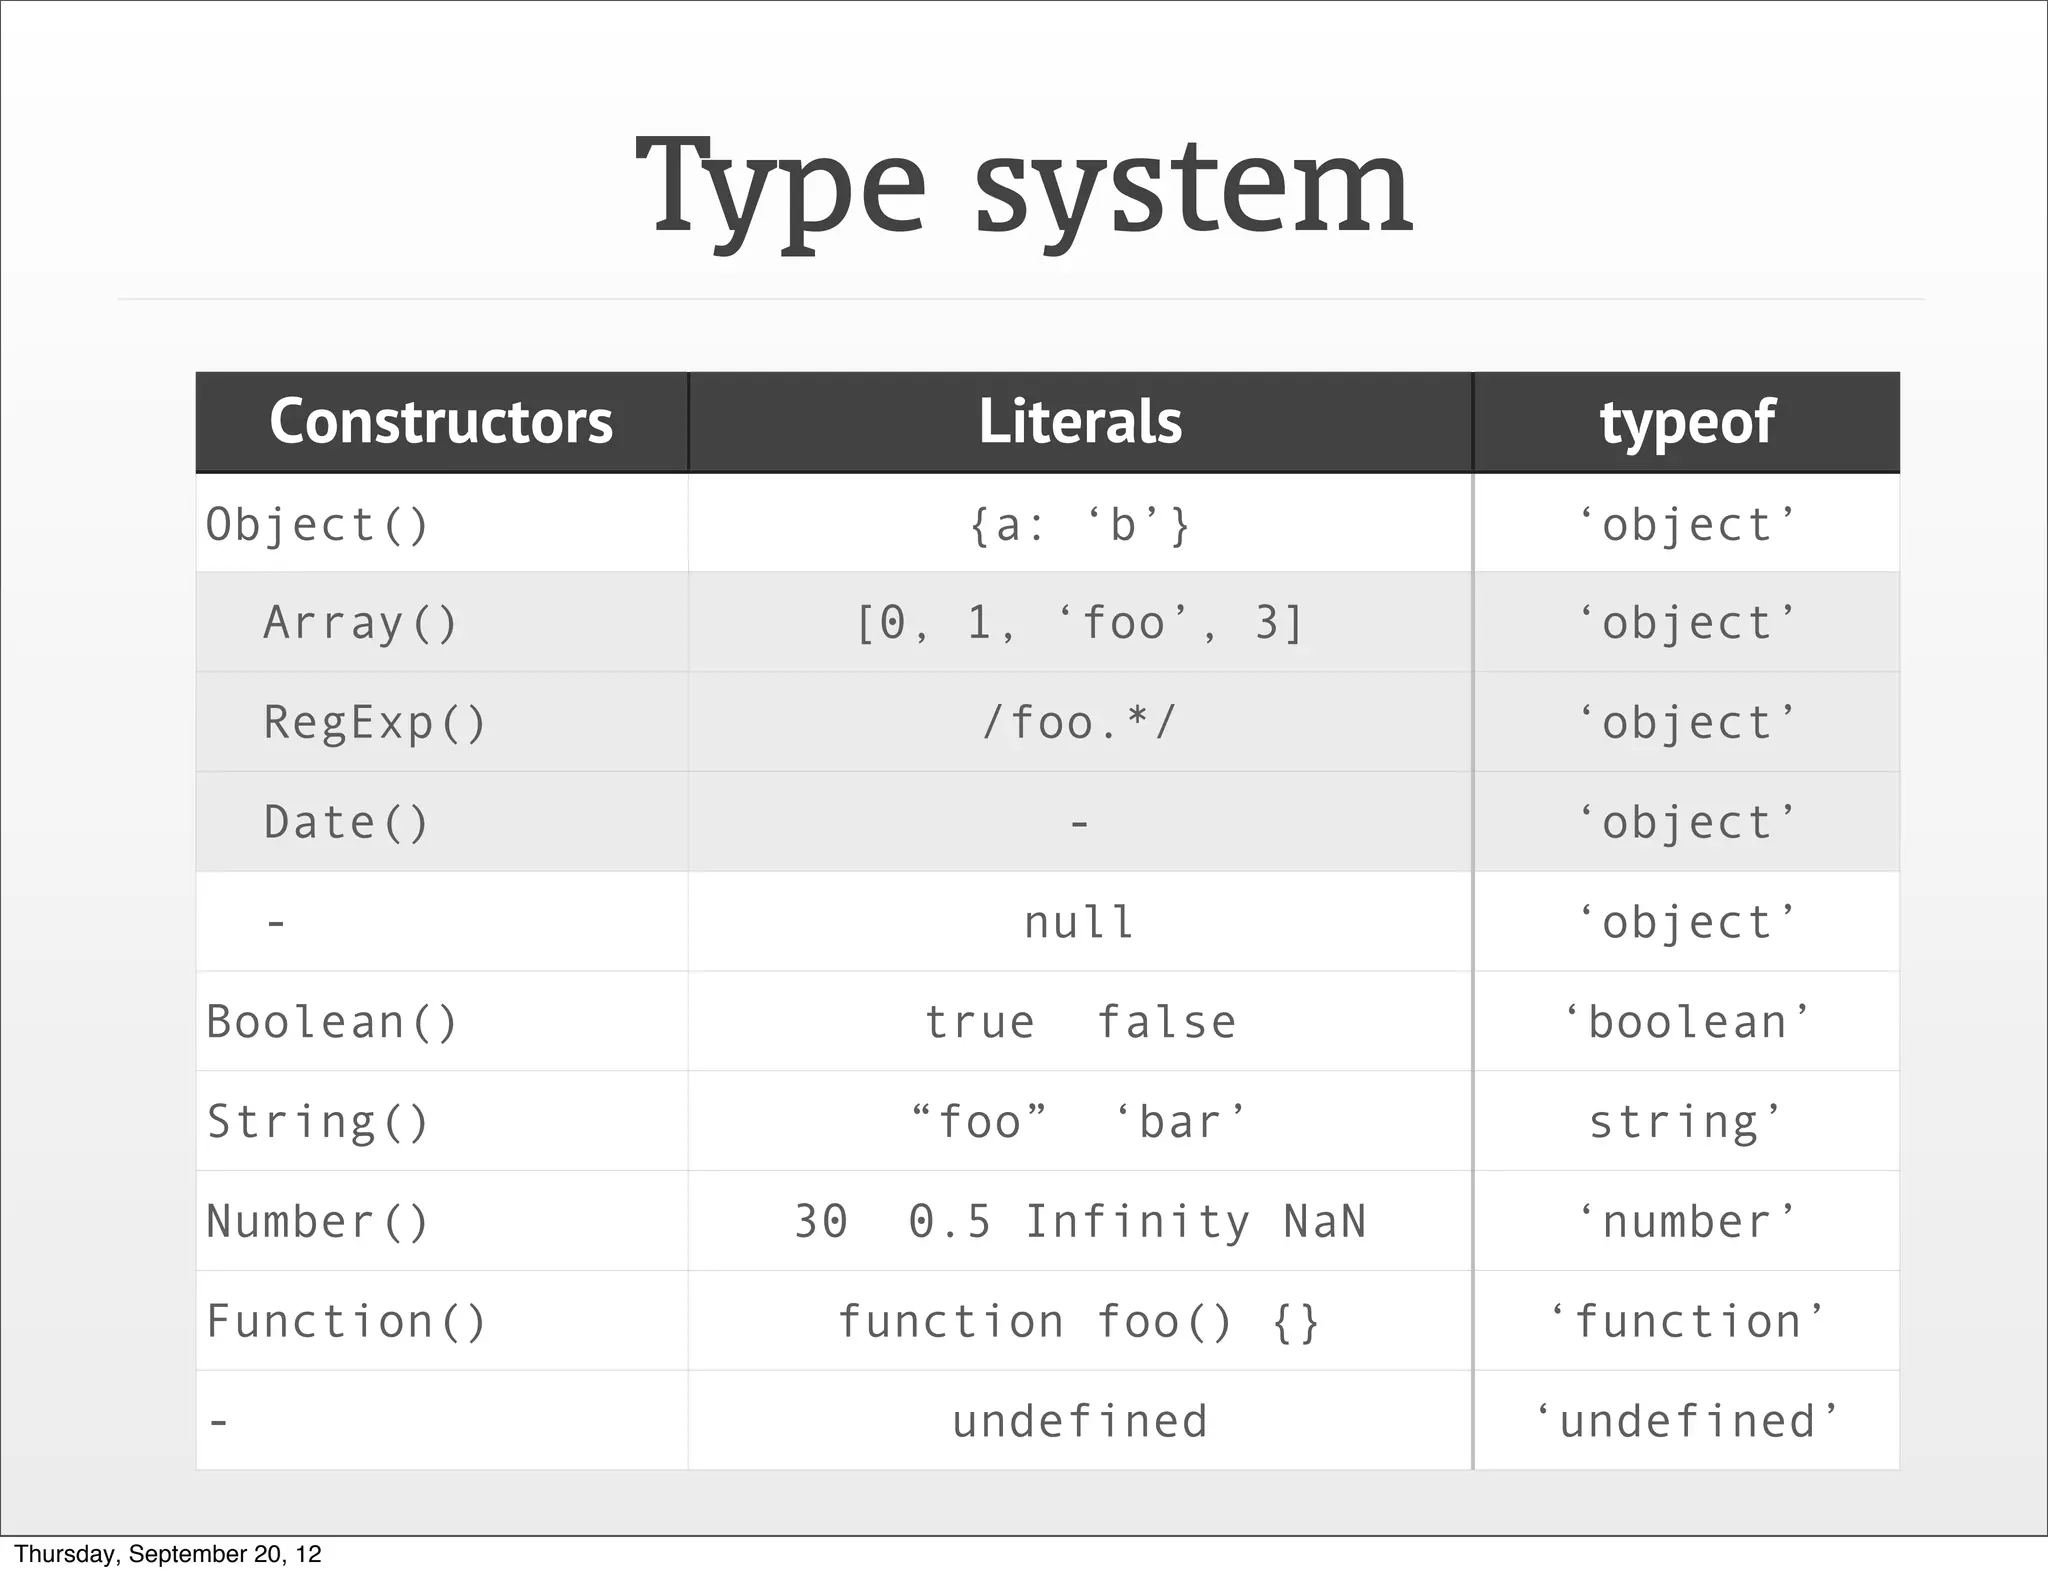Image resolution: width=2048 pixels, height=1576 pixels.
Task: Click the 'number' typeof result
Action: (1687, 1222)
